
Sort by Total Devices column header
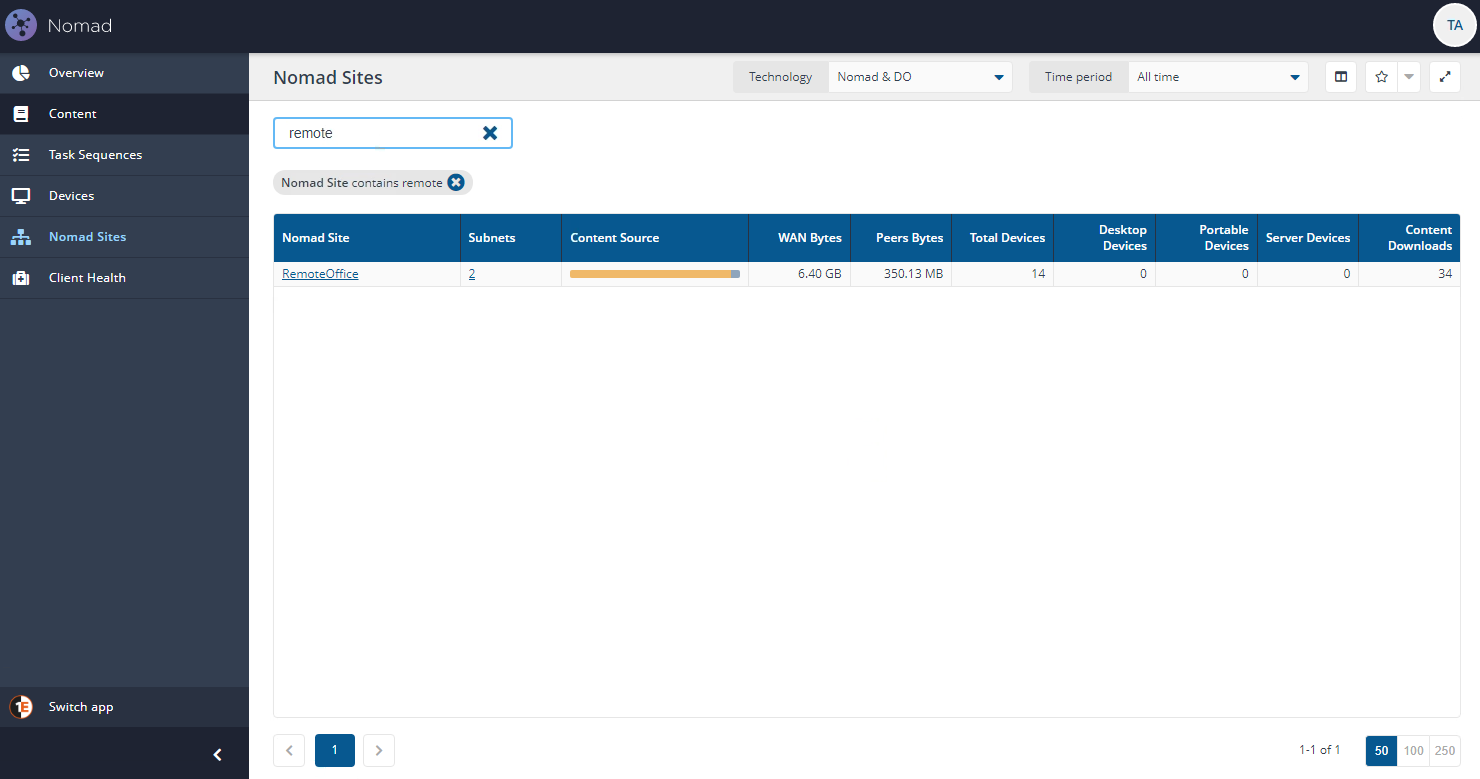[x=1003, y=238]
